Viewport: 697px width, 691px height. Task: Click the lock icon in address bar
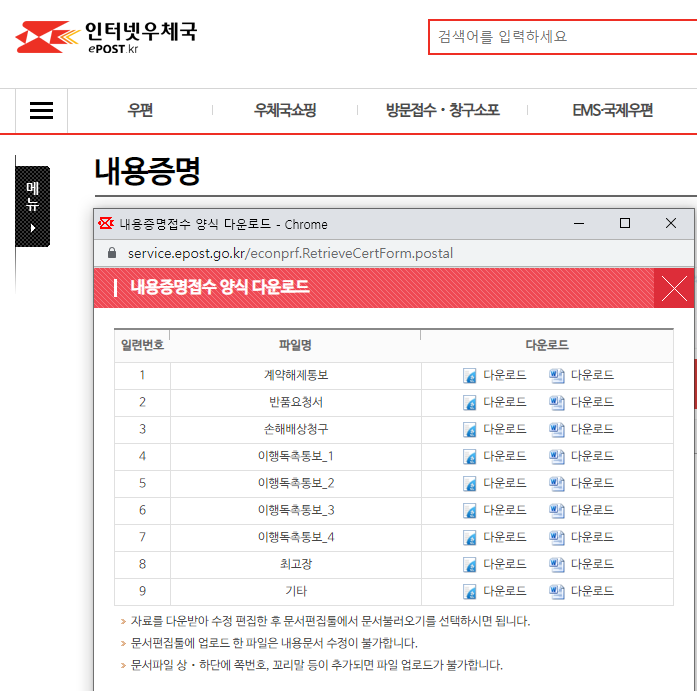pos(112,253)
